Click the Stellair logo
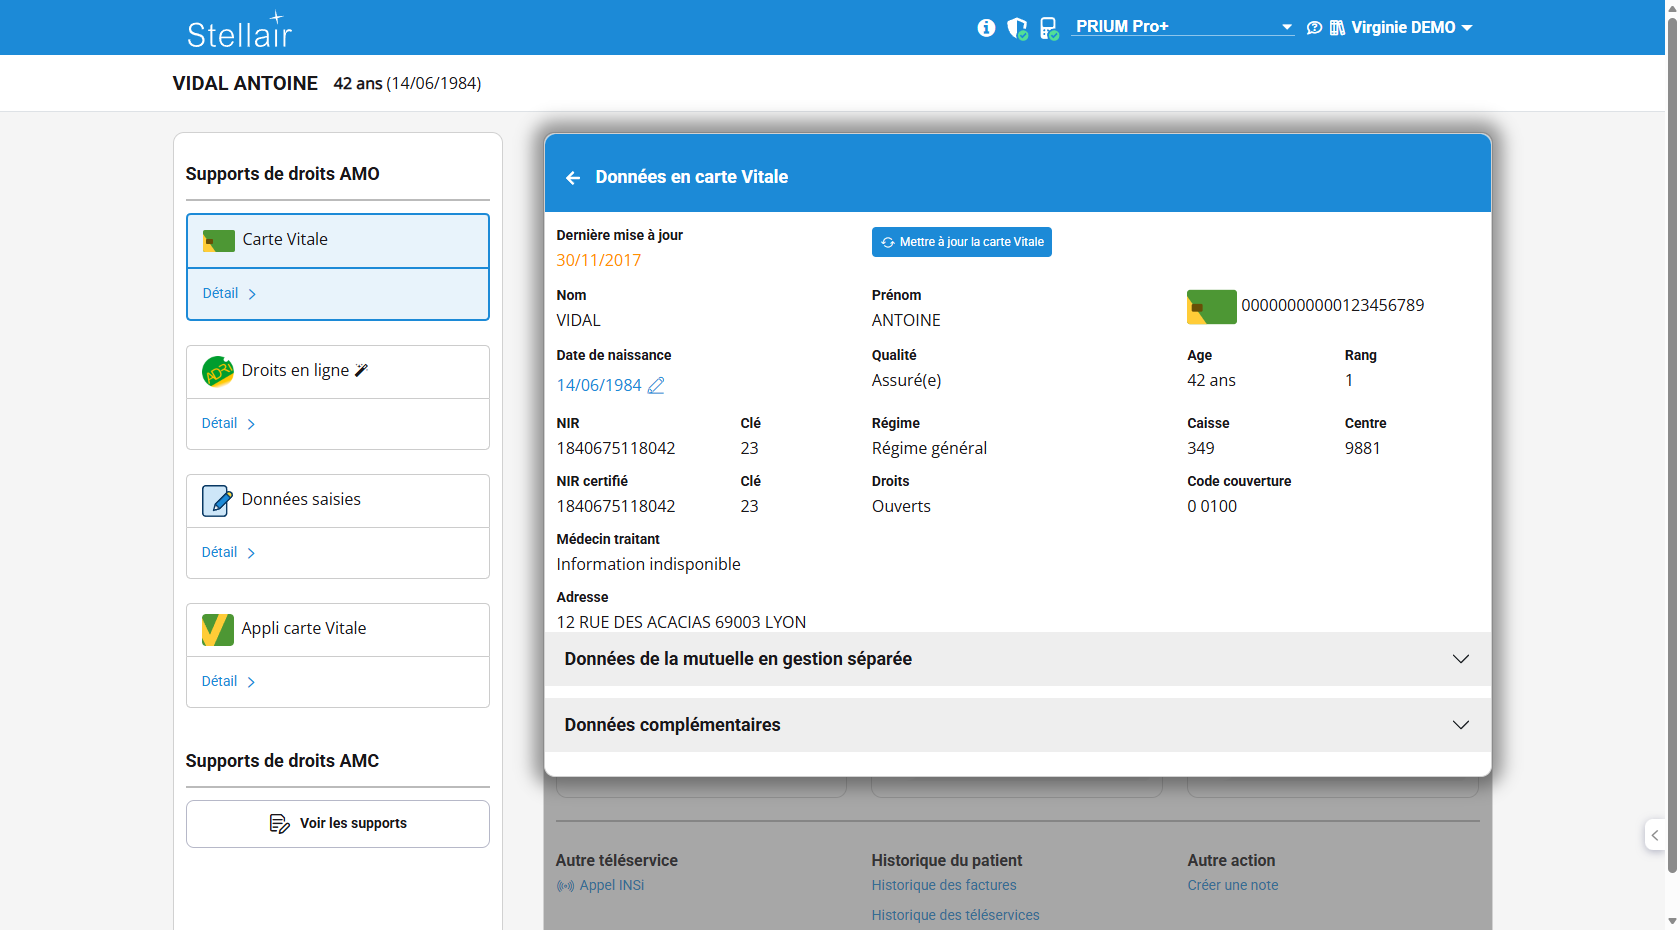The image size is (1680, 930). (240, 30)
